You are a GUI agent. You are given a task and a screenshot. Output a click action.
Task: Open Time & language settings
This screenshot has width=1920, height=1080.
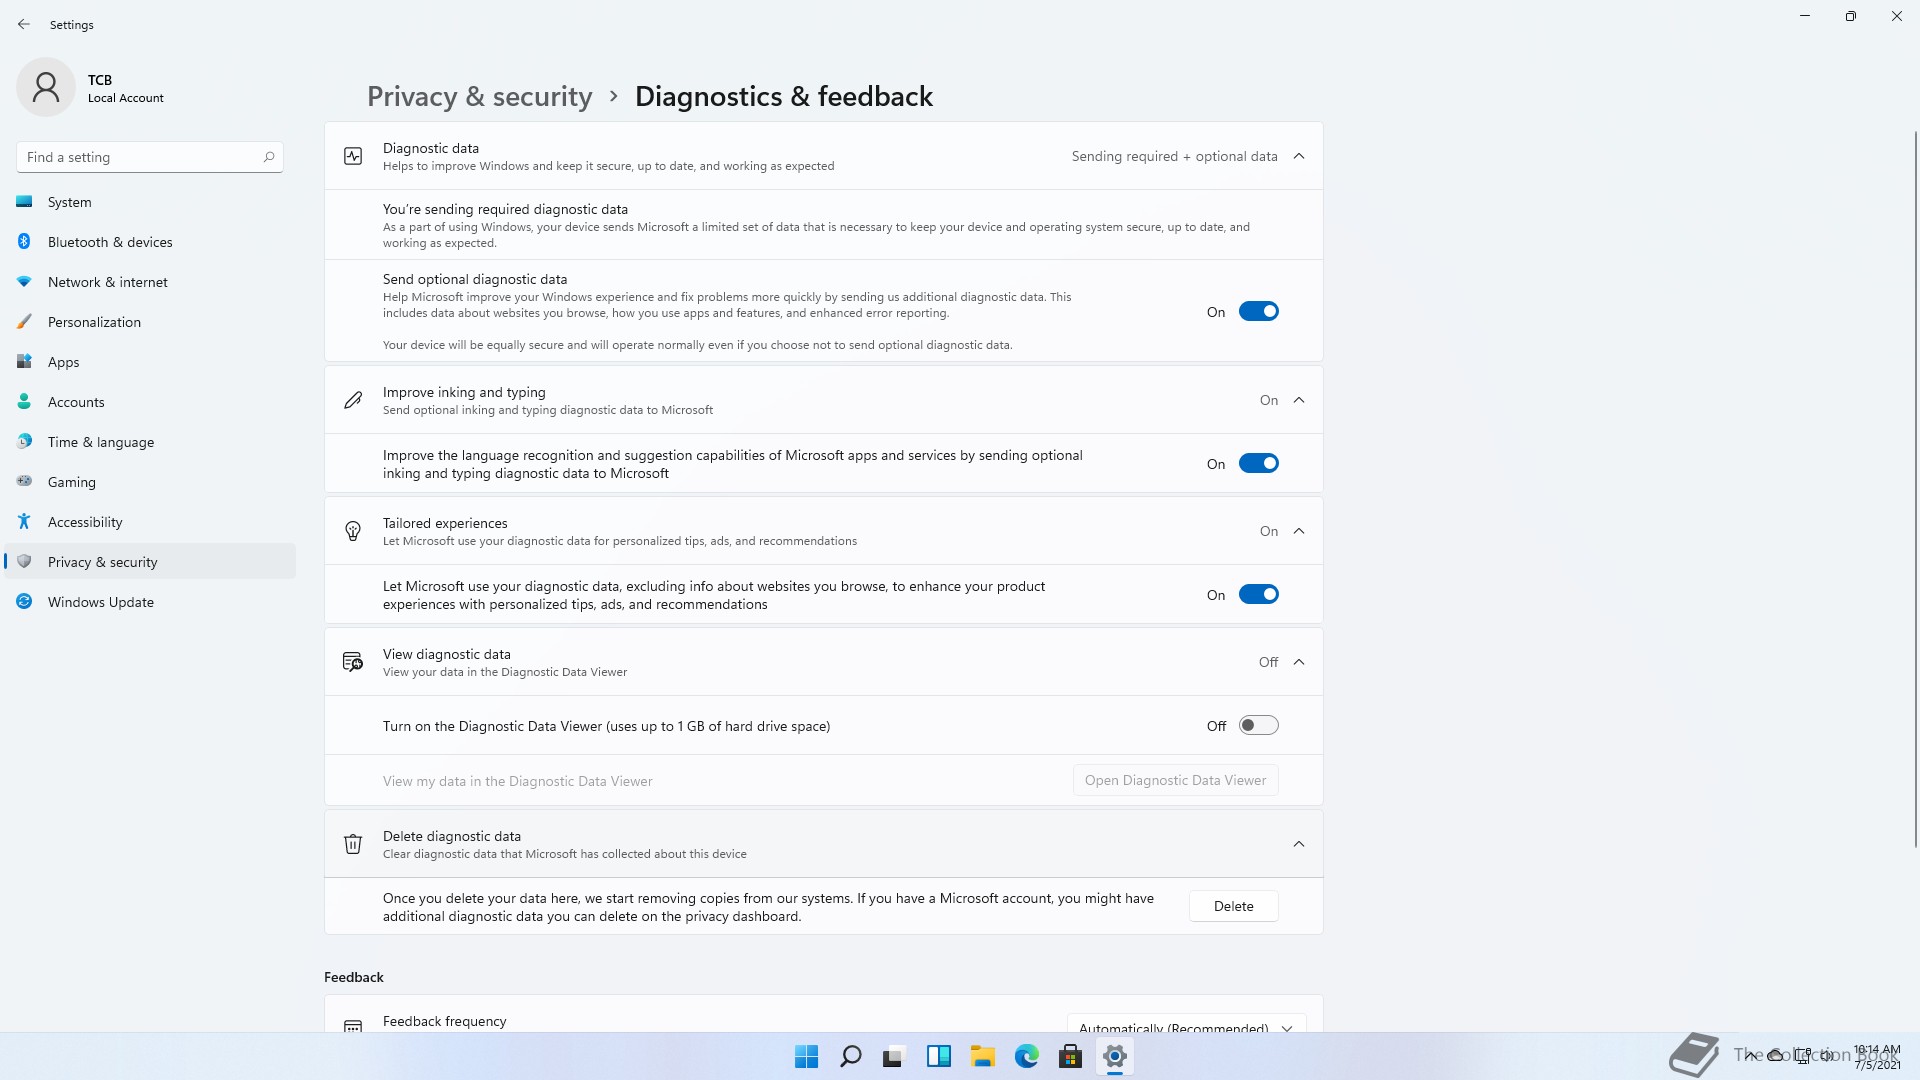click(150, 442)
